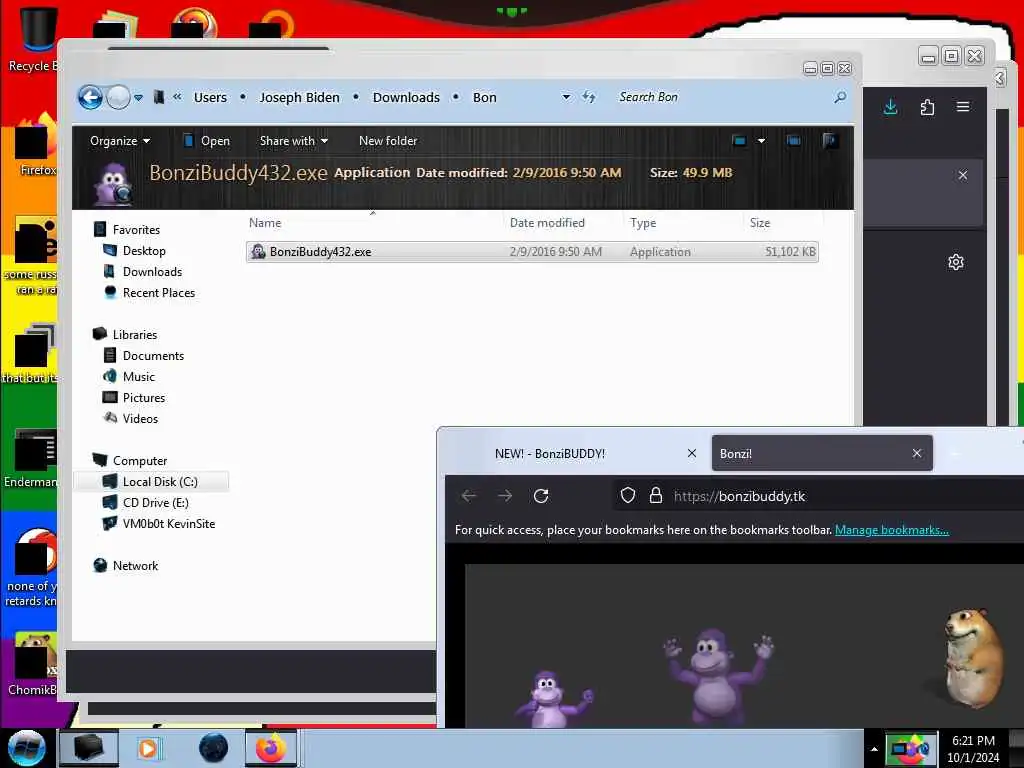Select CD Drive (E:)

[x=155, y=503]
